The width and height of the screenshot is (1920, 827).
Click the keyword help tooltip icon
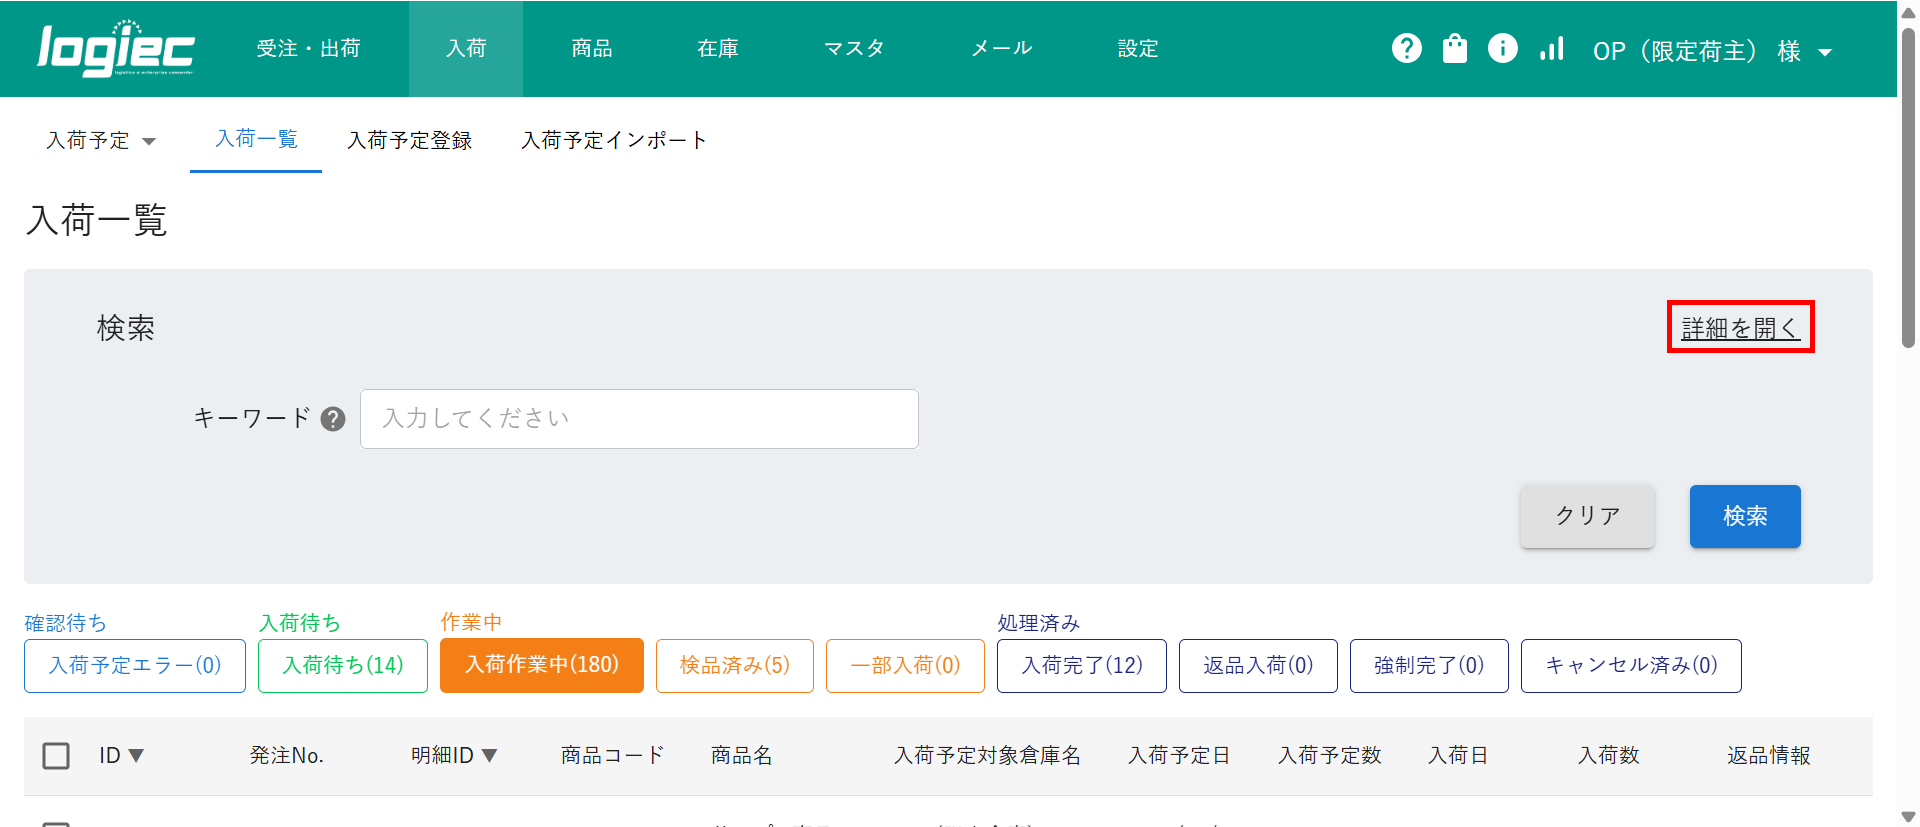click(333, 419)
